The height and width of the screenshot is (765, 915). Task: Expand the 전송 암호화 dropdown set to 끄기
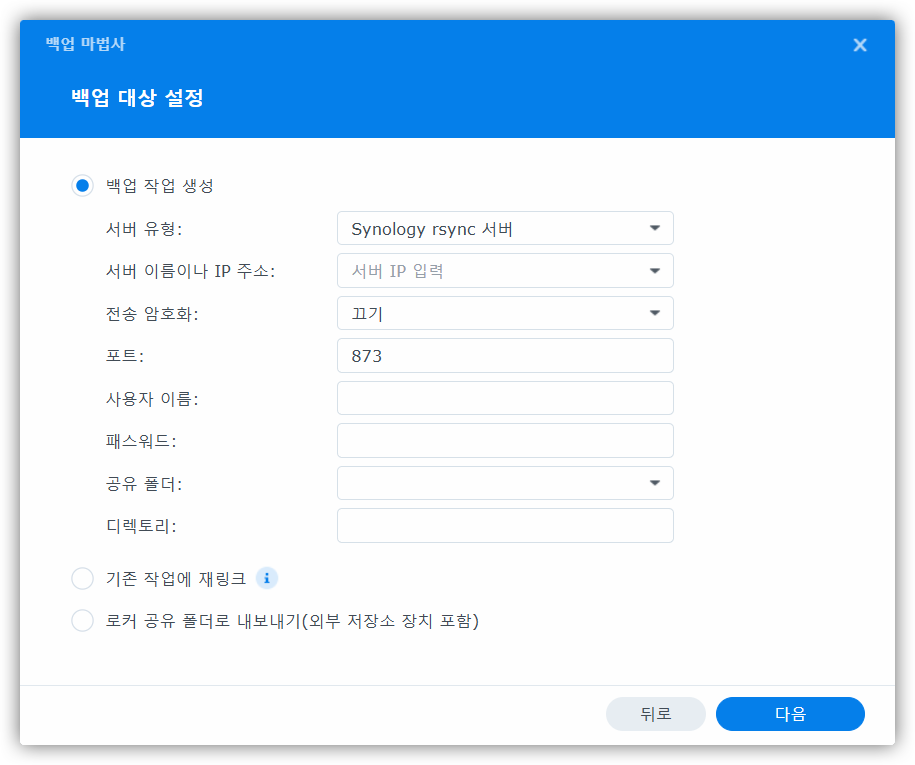505,313
